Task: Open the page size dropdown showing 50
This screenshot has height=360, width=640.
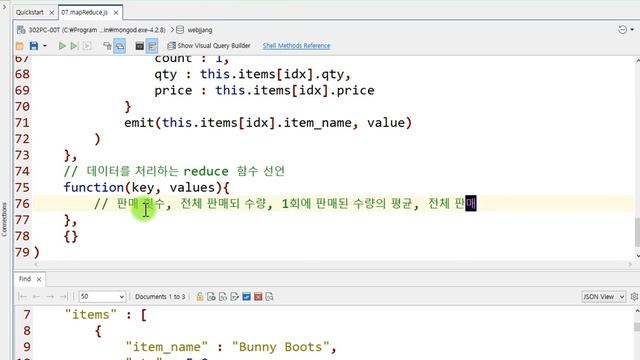Action: [x=102, y=297]
